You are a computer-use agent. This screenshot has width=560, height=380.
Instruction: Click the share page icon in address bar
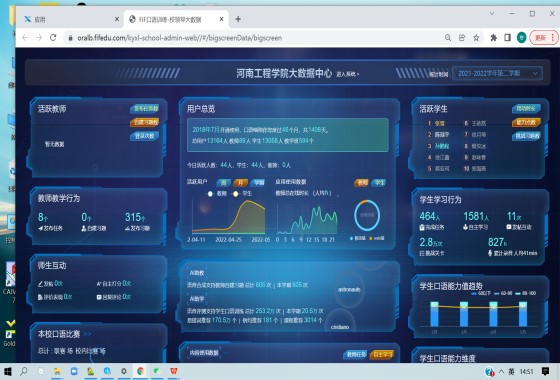(x=462, y=38)
